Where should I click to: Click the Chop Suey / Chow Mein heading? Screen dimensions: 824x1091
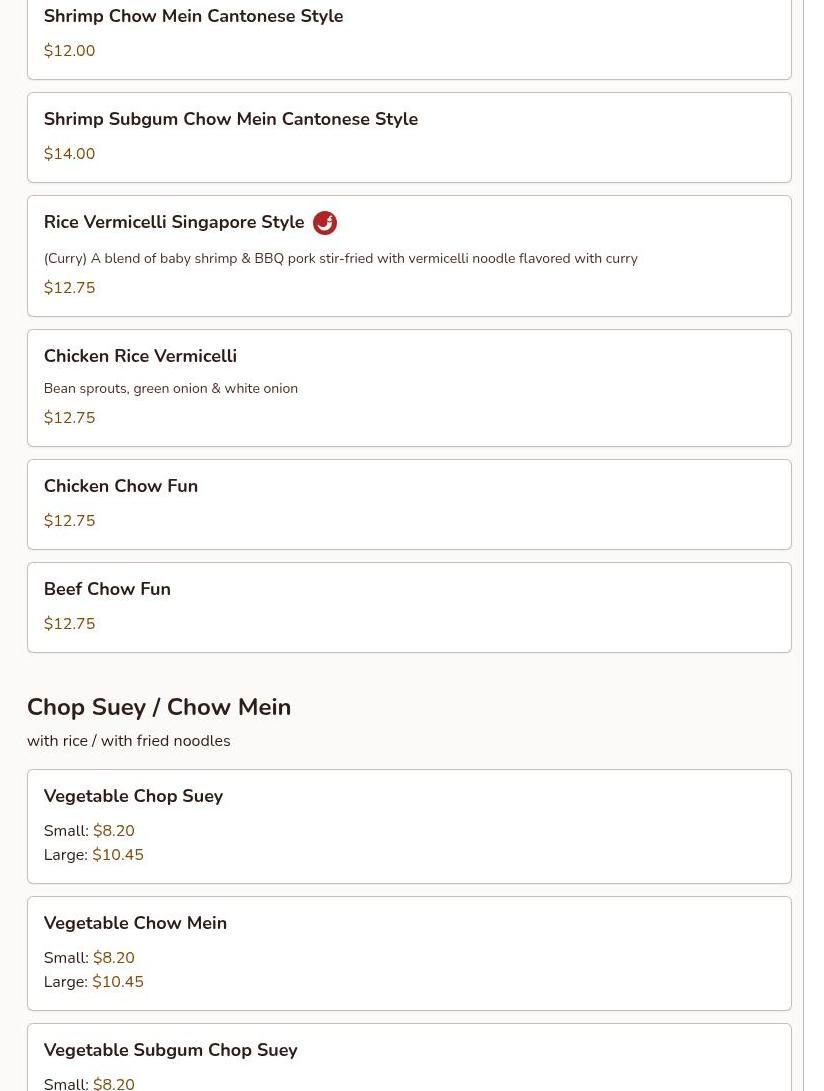[159, 707]
